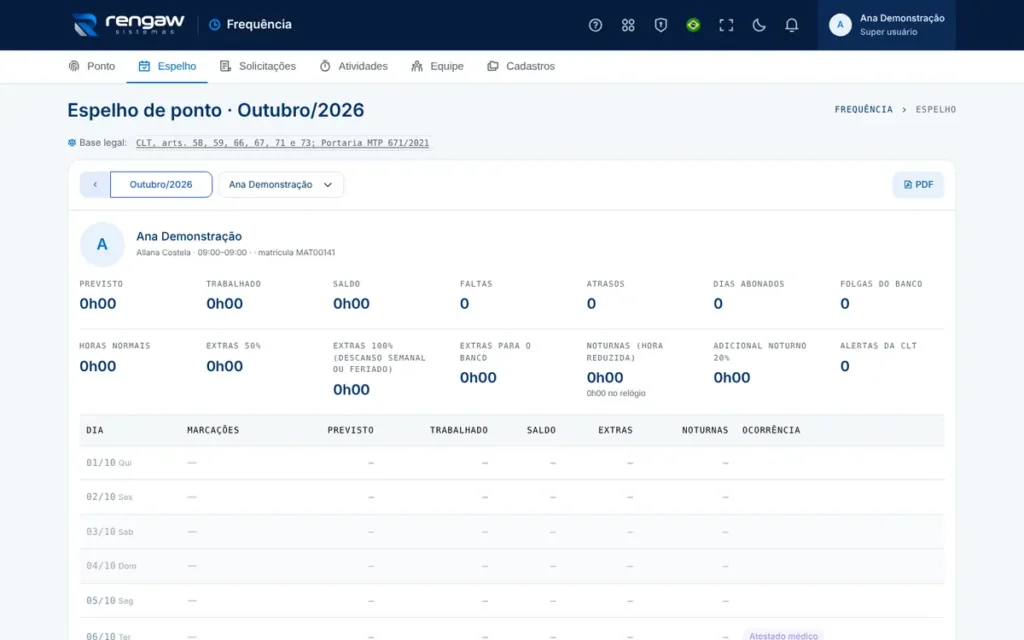Expand the Ana Demonstração employee dropdown

tap(281, 185)
